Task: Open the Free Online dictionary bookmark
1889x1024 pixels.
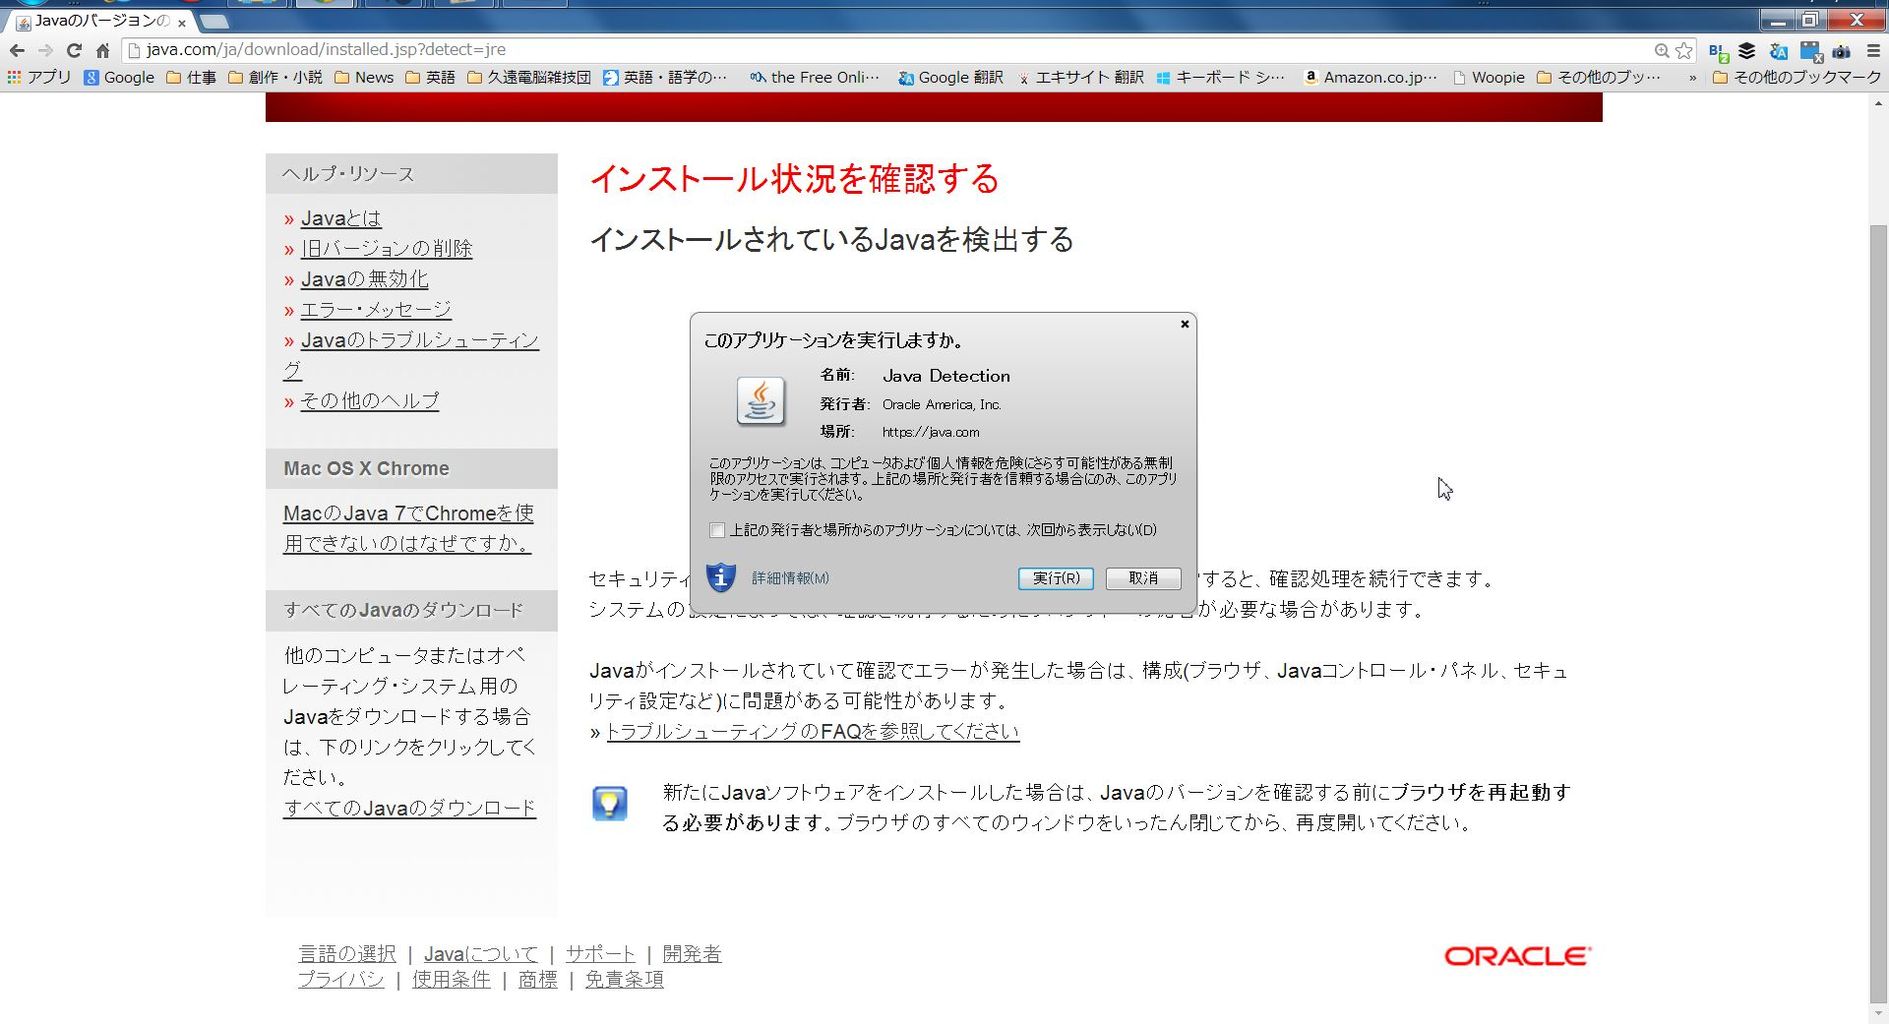Action: click(815, 77)
